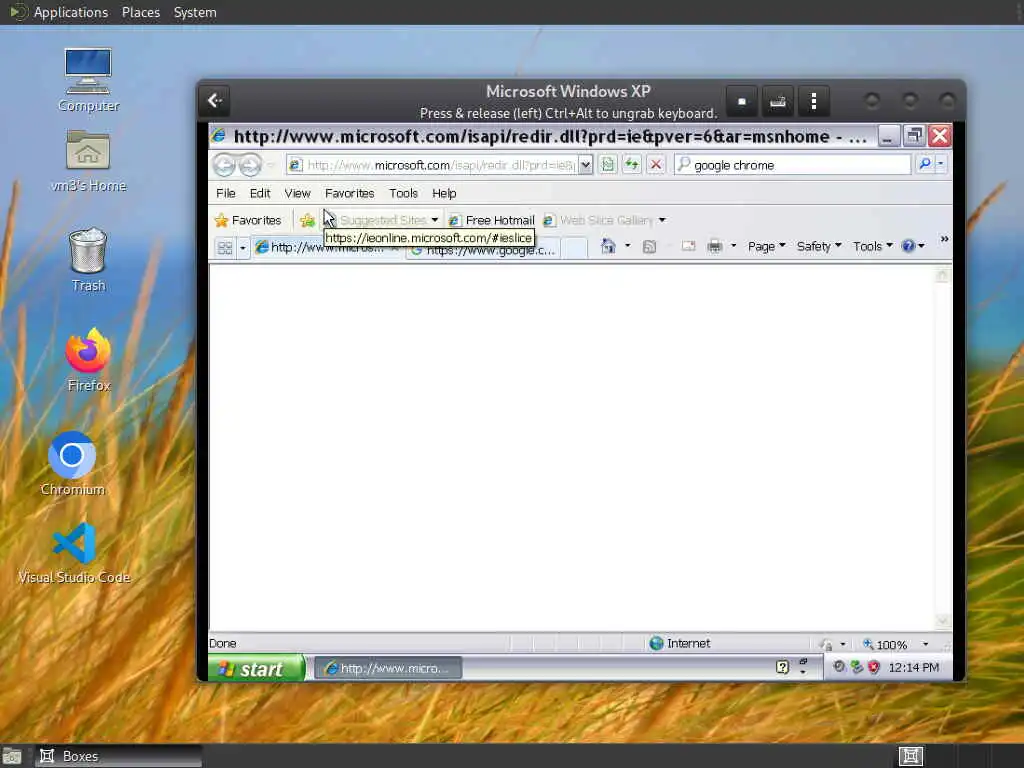Image resolution: width=1024 pixels, height=768 pixels.
Task: Open the Safety command dropdown
Action: point(819,246)
